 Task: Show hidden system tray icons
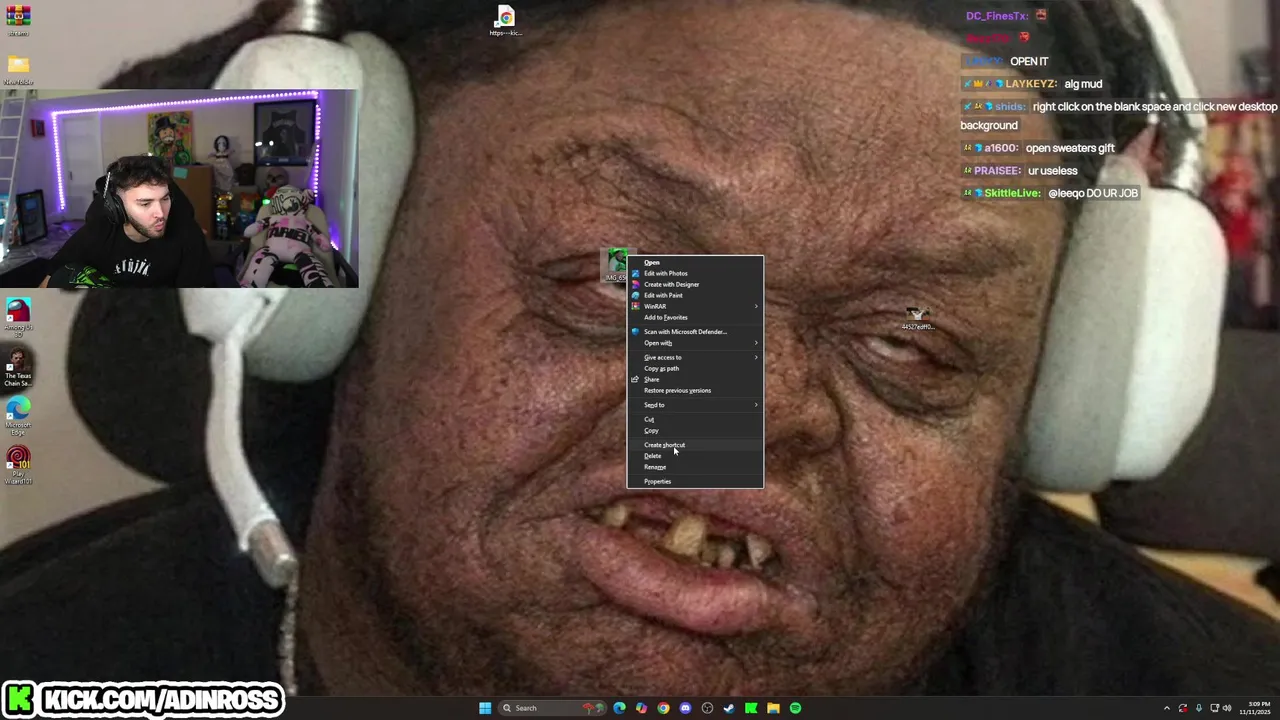[x=1167, y=708]
